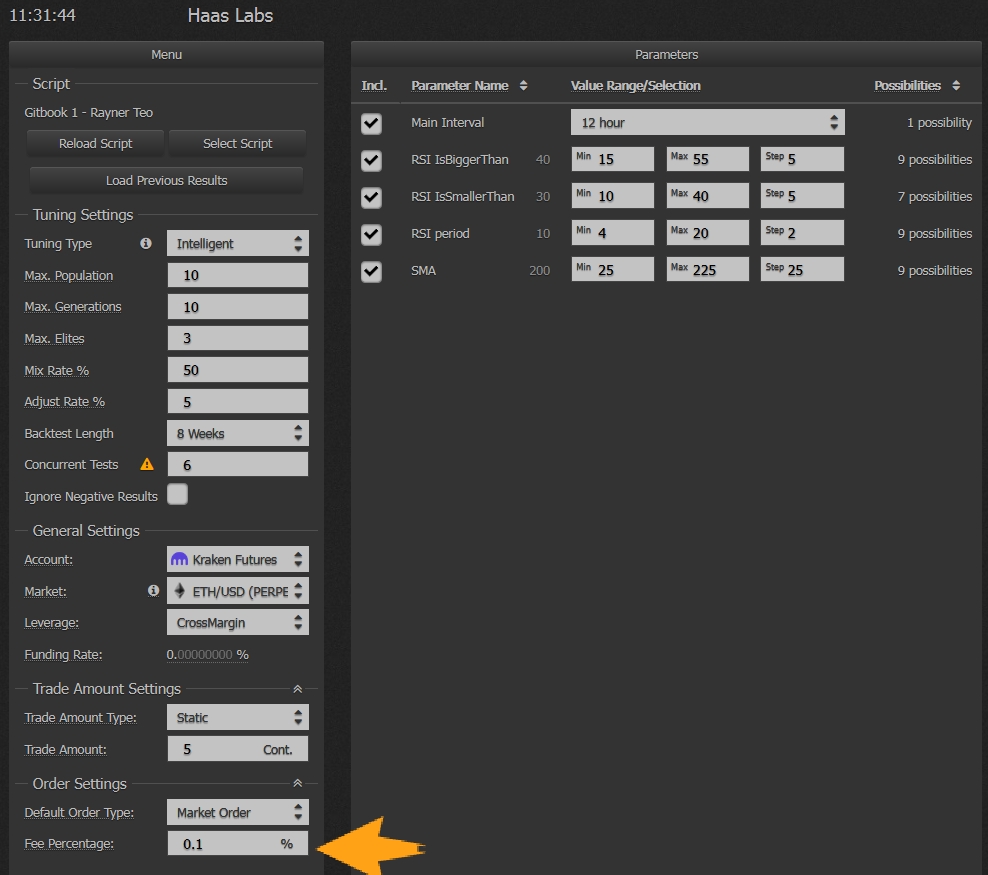Sort by Parameter Name column arrows
The image size is (988, 875).
pyautogui.click(x=523, y=86)
